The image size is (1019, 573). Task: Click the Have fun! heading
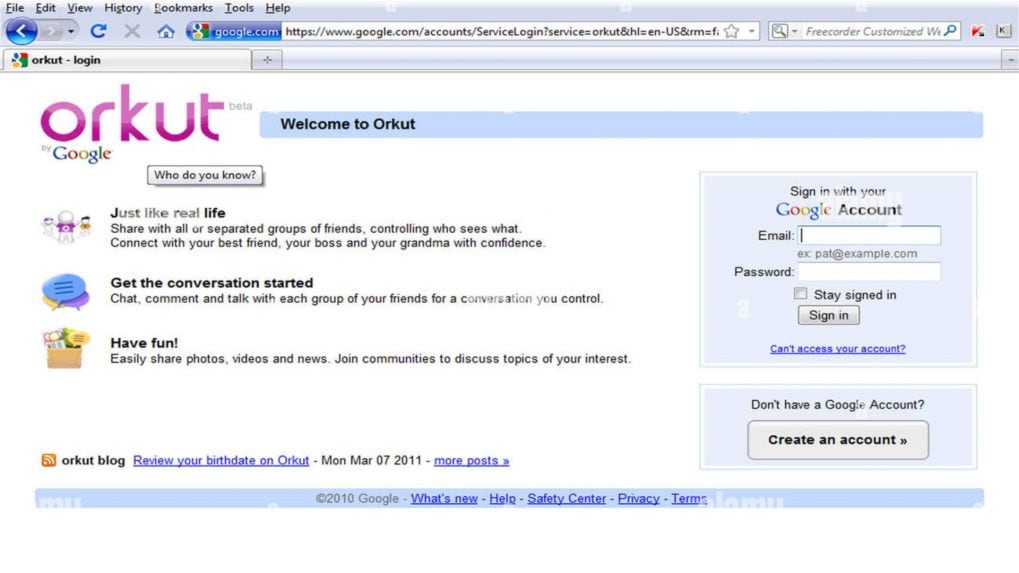144,342
